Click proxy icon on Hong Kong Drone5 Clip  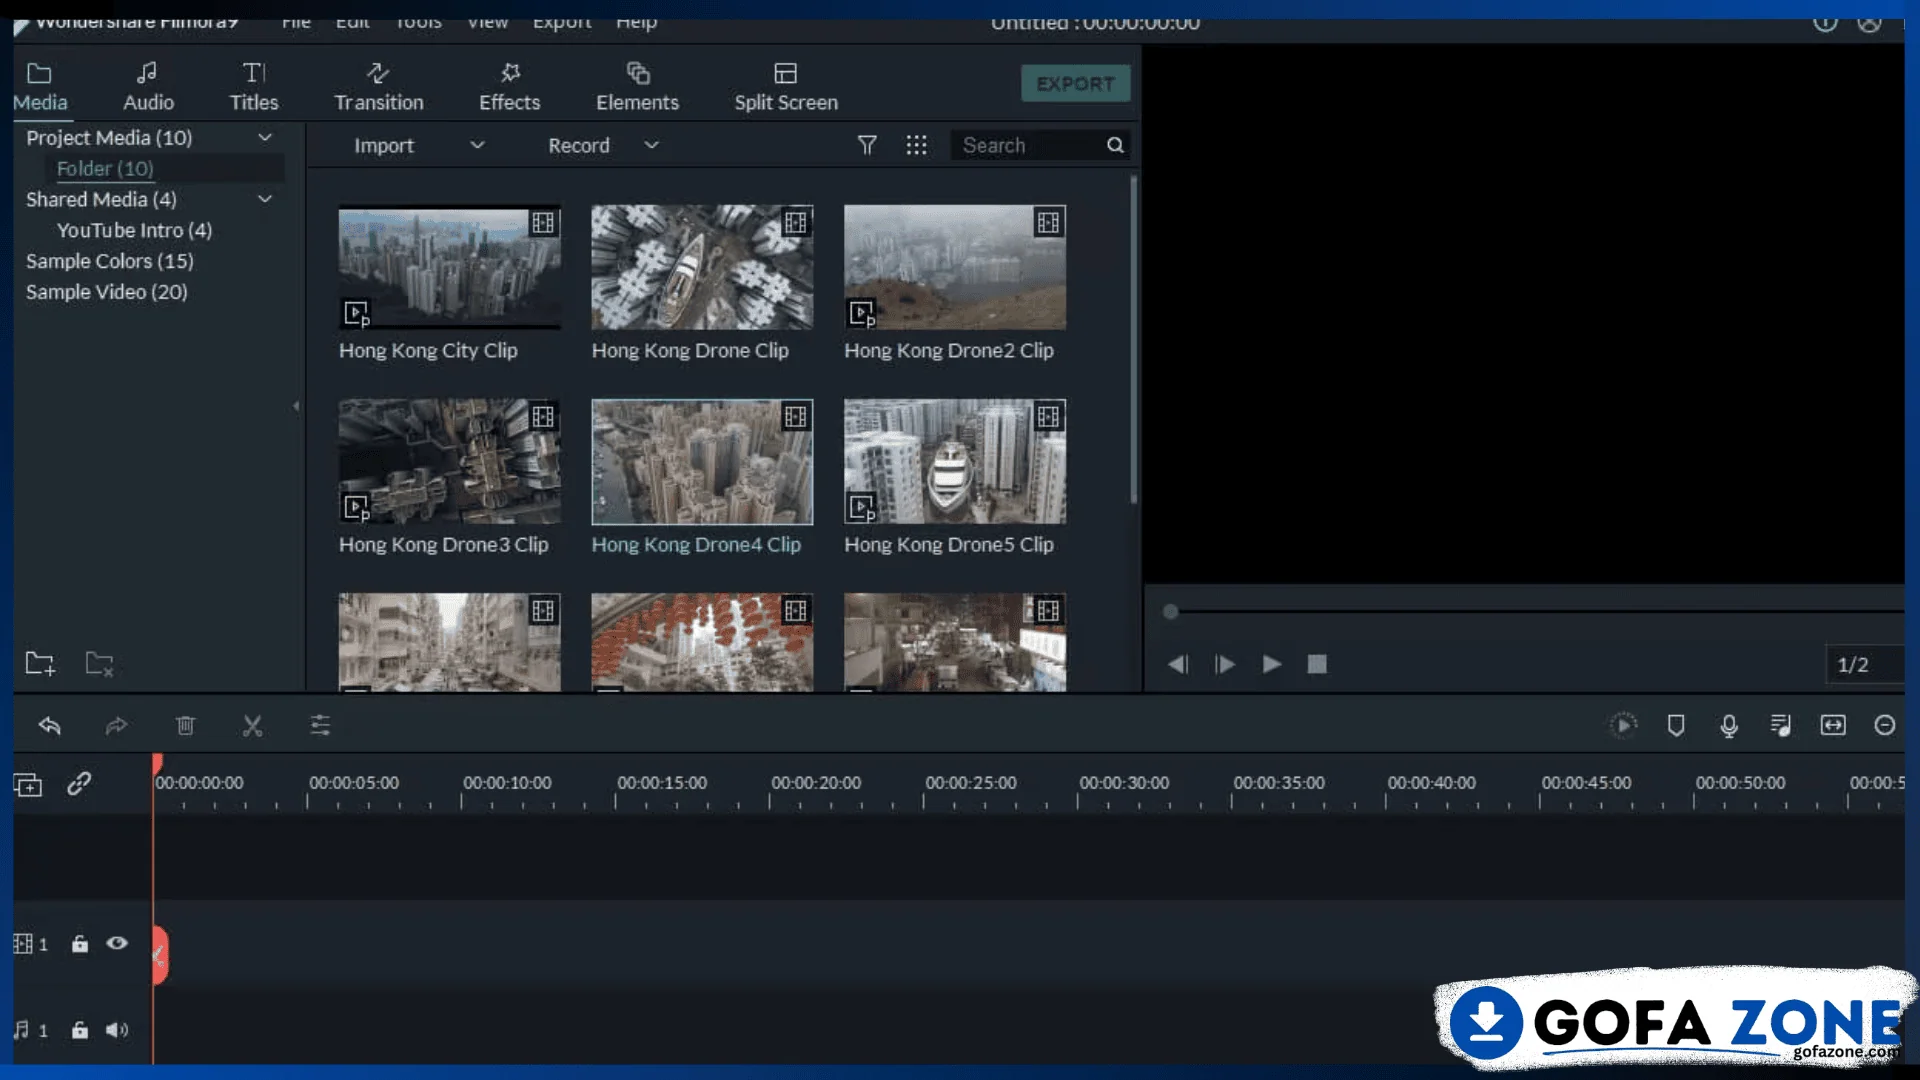pyautogui.click(x=862, y=507)
